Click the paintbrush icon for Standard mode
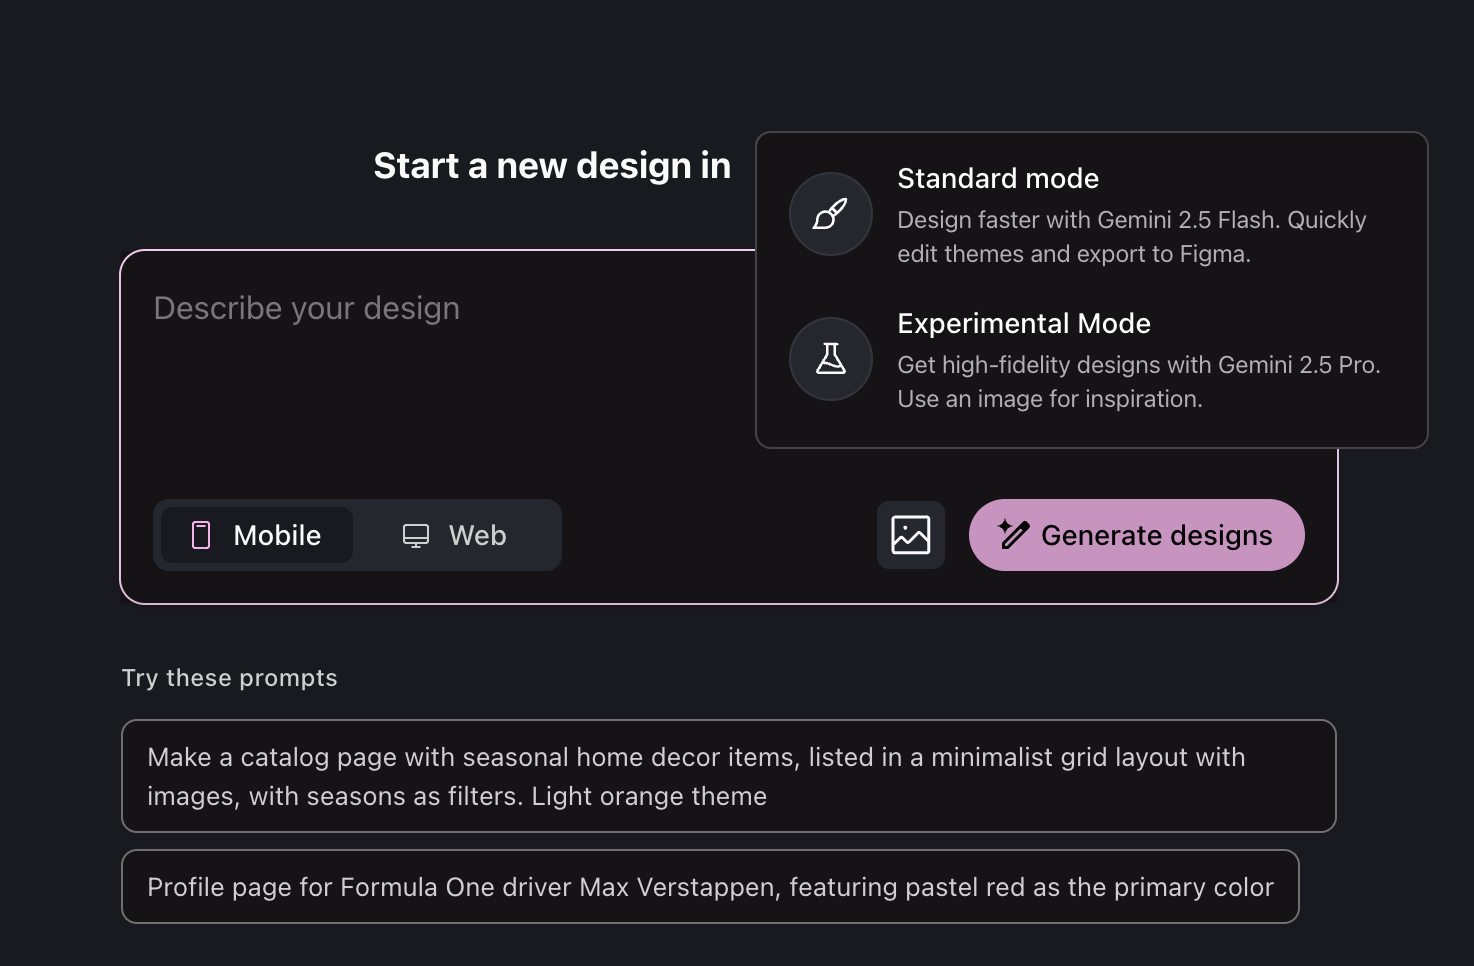This screenshot has height=966, width=1474. 830,214
